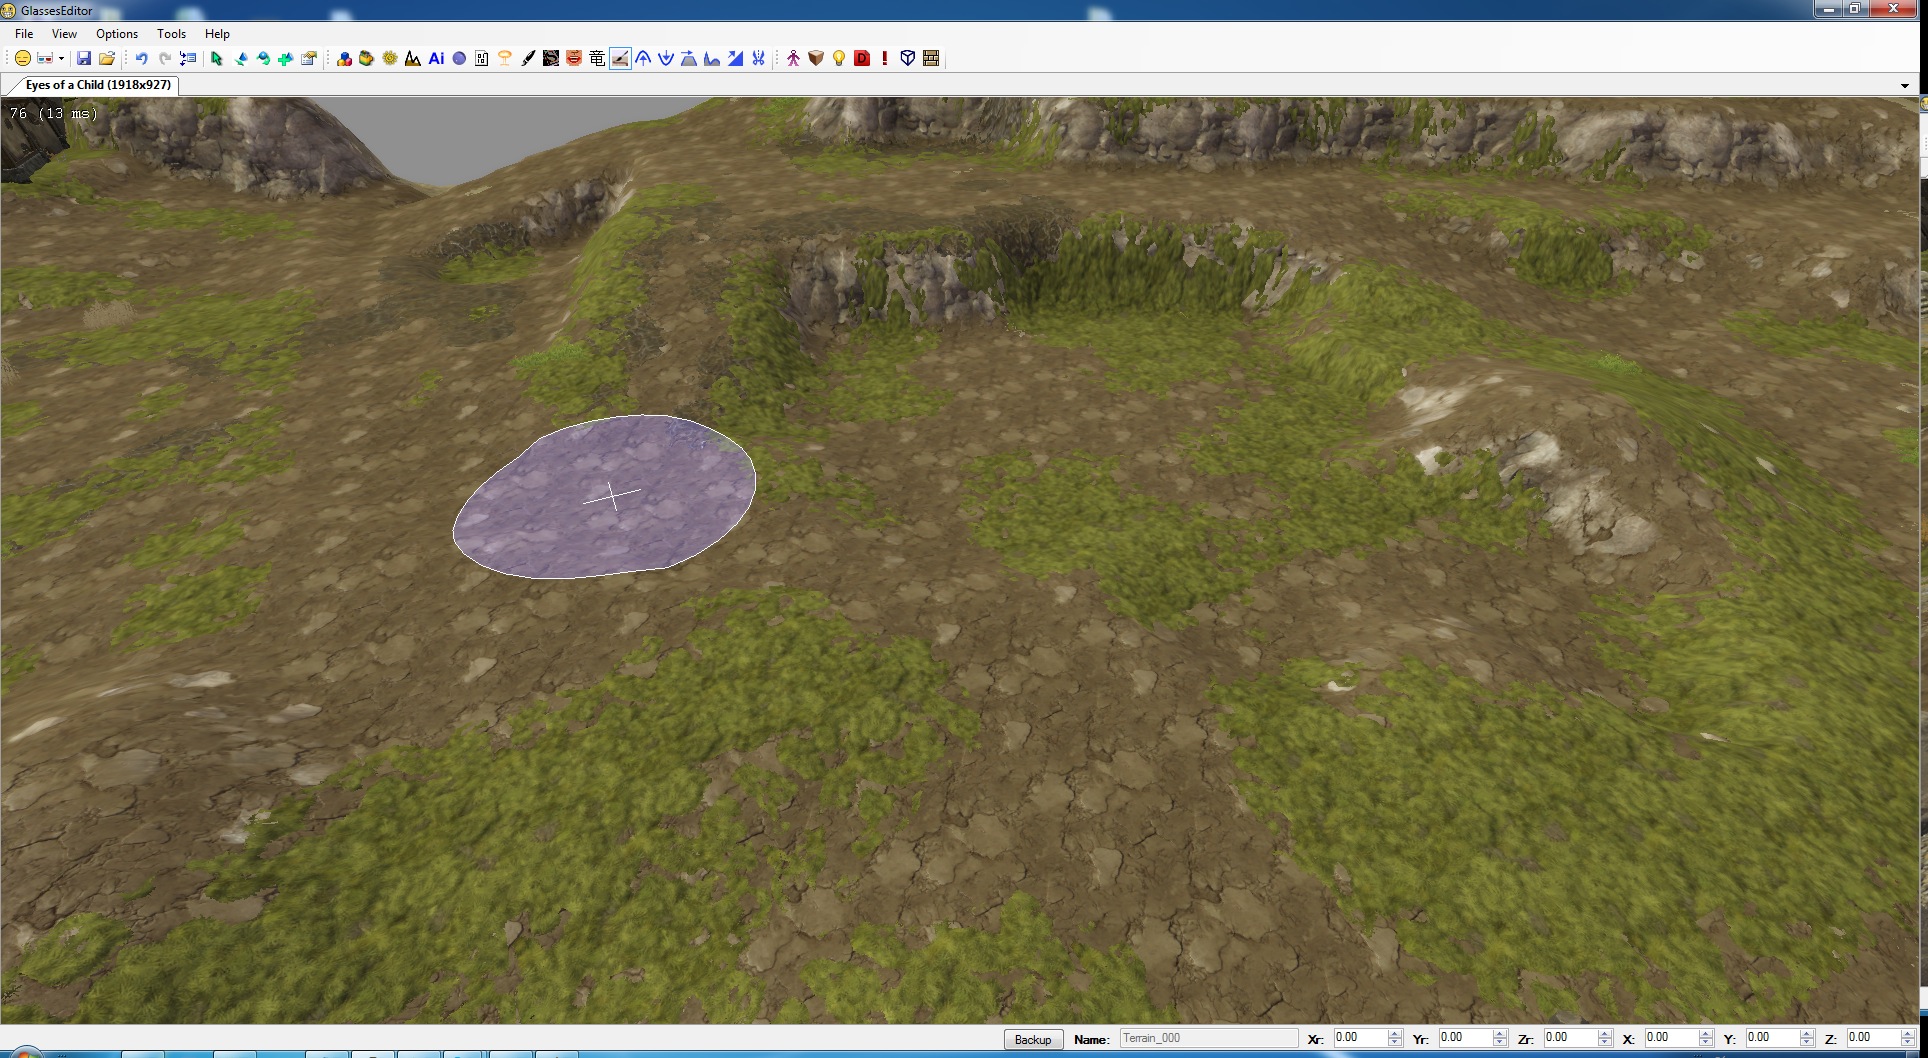Click the purple circular brush area
Image resolution: width=1928 pixels, height=1058 pixels.
[x=605, y=497]
